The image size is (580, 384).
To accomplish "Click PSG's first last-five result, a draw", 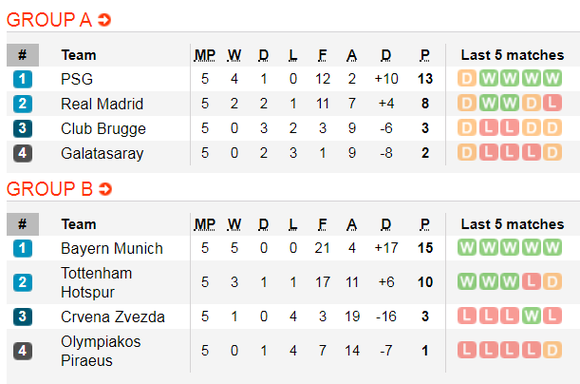I will pos(467,78).
